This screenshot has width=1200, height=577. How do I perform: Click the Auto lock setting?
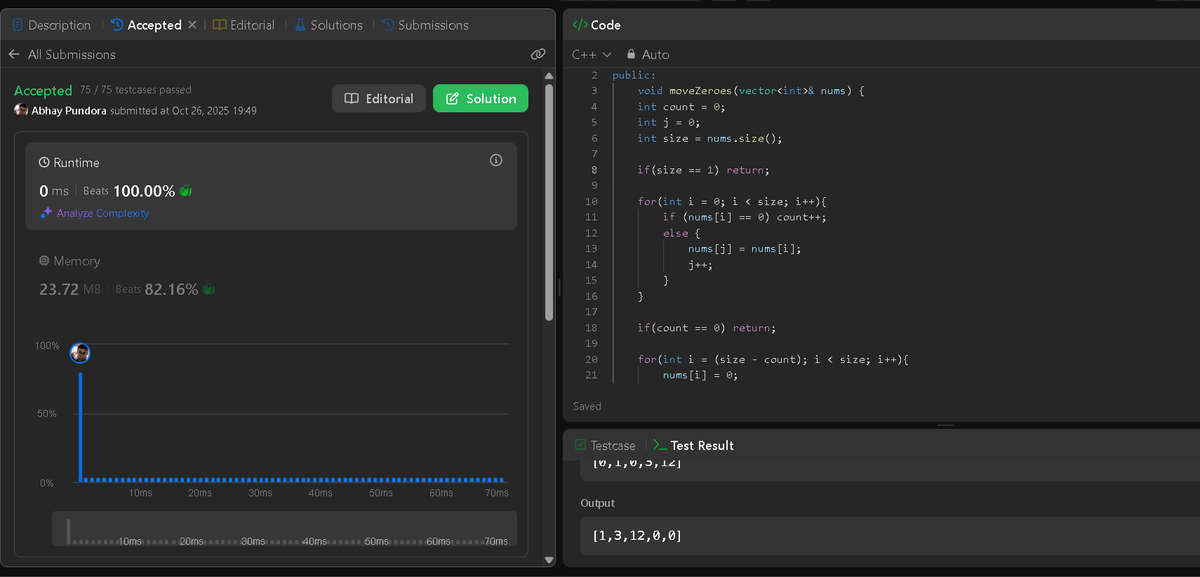coord(647,54)
